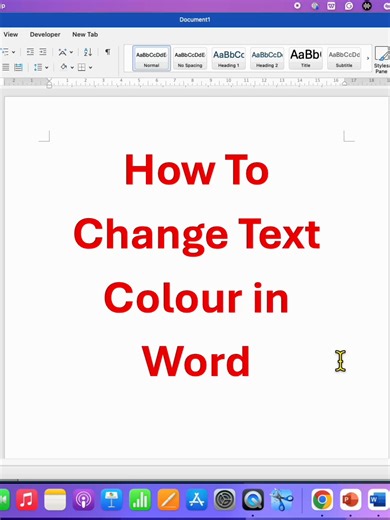Viewport: 390px width, 520px height.
Task: Open Podcasts app in the Dock
Action: pyautogui.click(x=84, y=500)
